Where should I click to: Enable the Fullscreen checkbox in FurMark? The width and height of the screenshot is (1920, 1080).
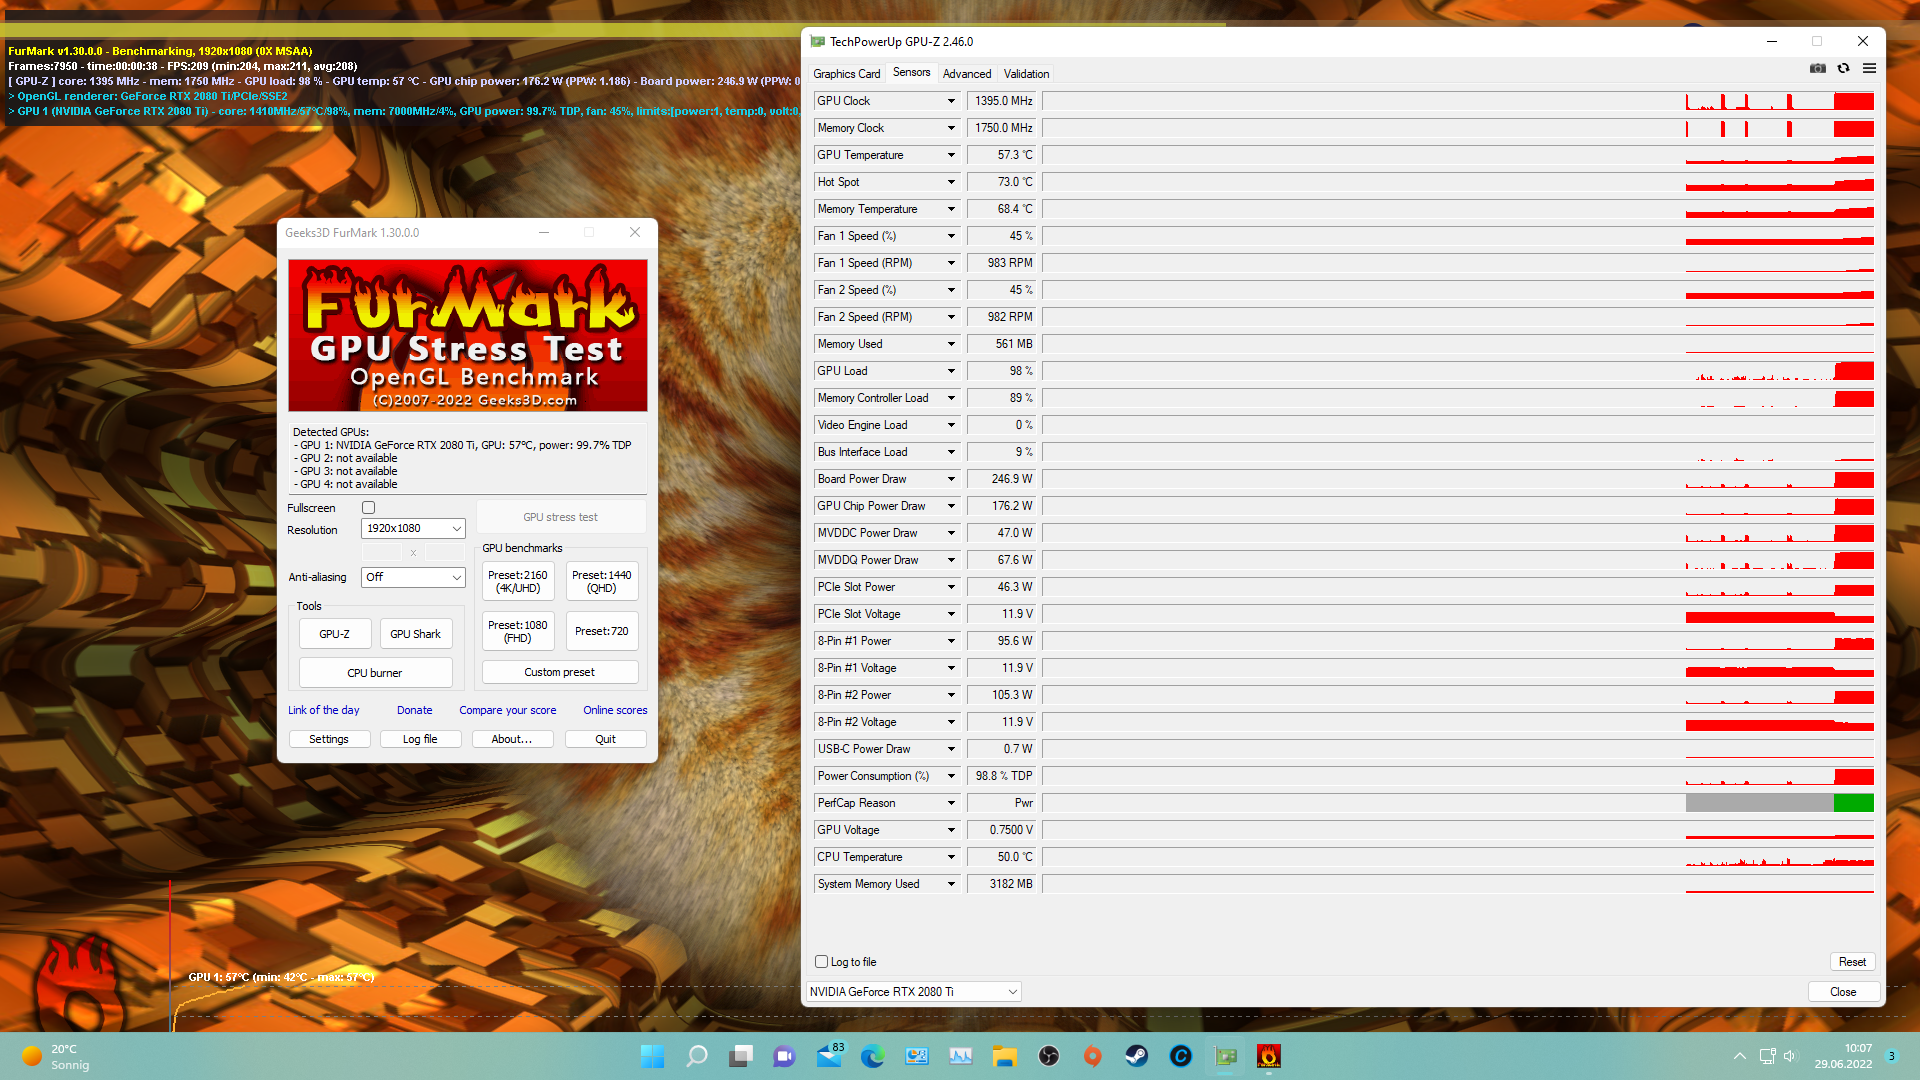368,508
